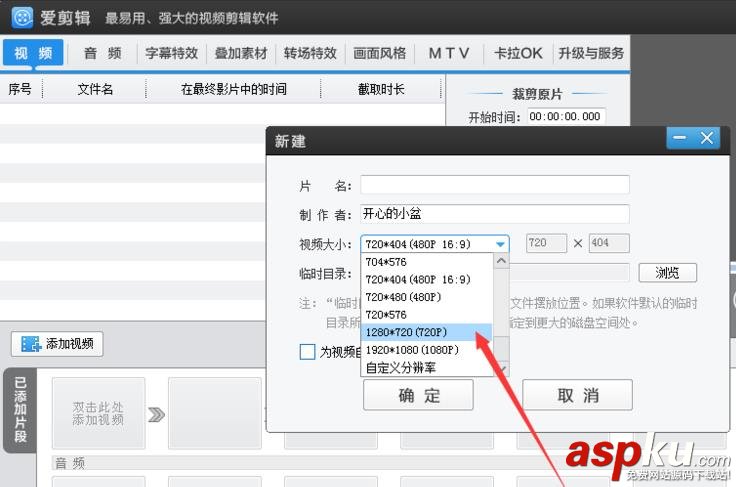Viewport: 736px width, 487px height.
Task: Open the 卡拉OK tab
Action: (518, 53)
